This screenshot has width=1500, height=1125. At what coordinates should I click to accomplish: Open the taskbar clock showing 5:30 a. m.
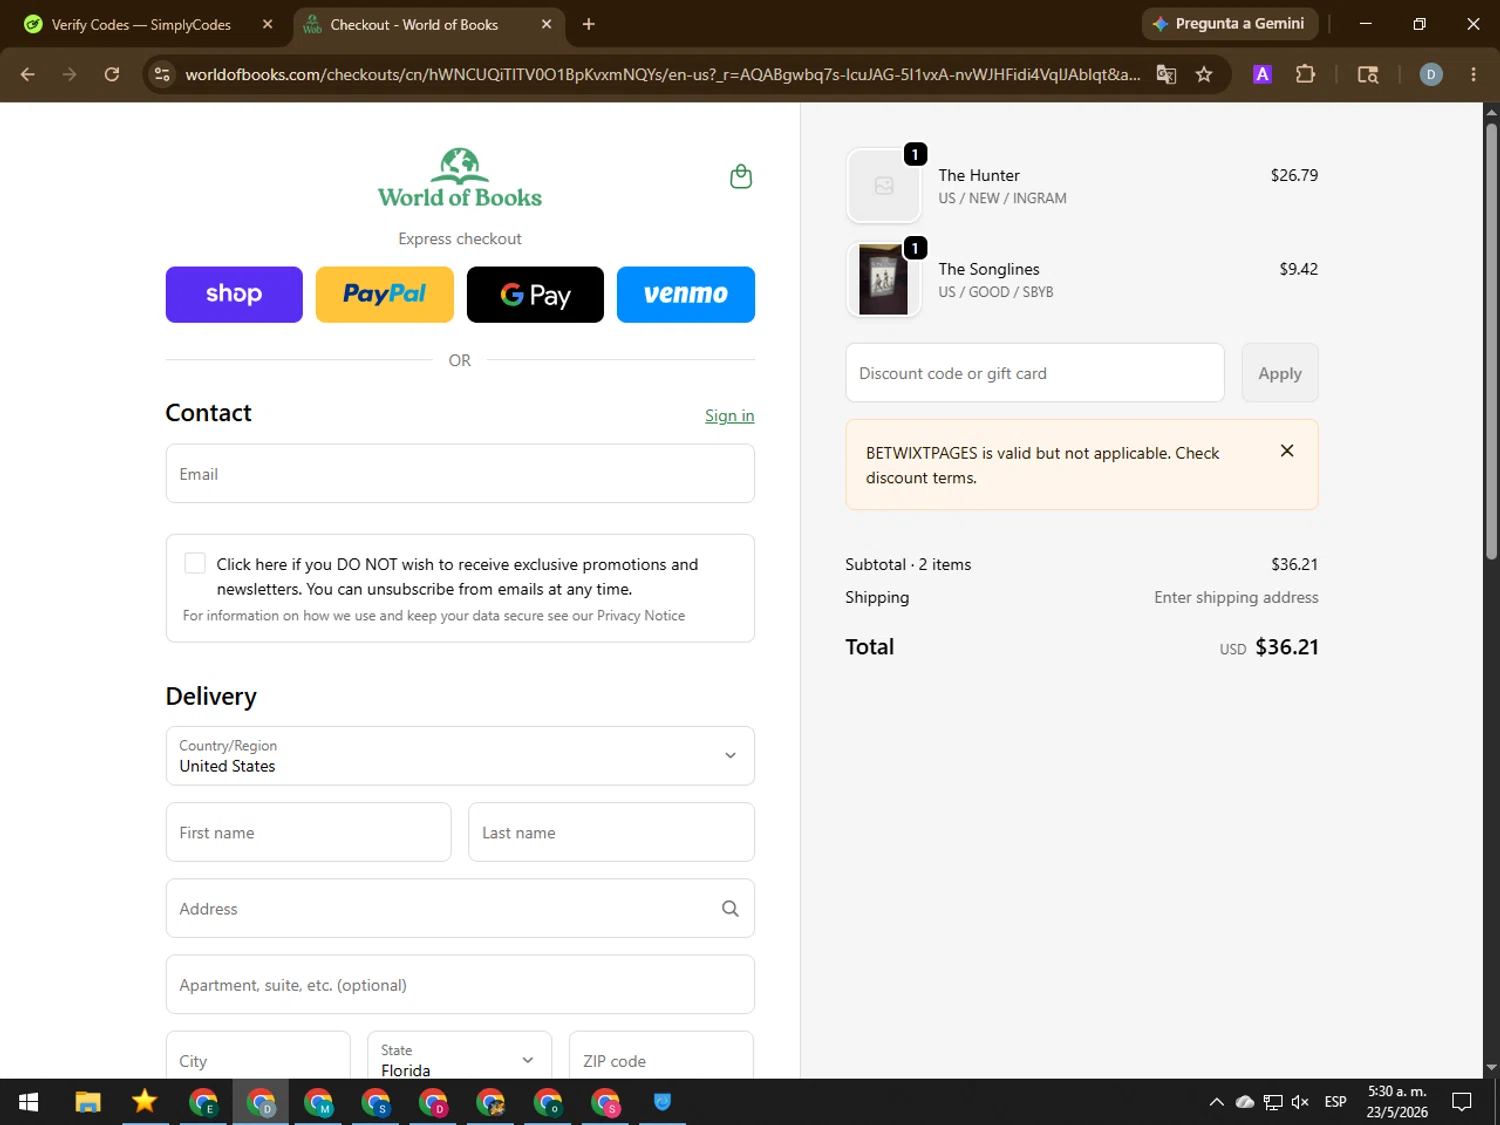tap(1397, 1102)
